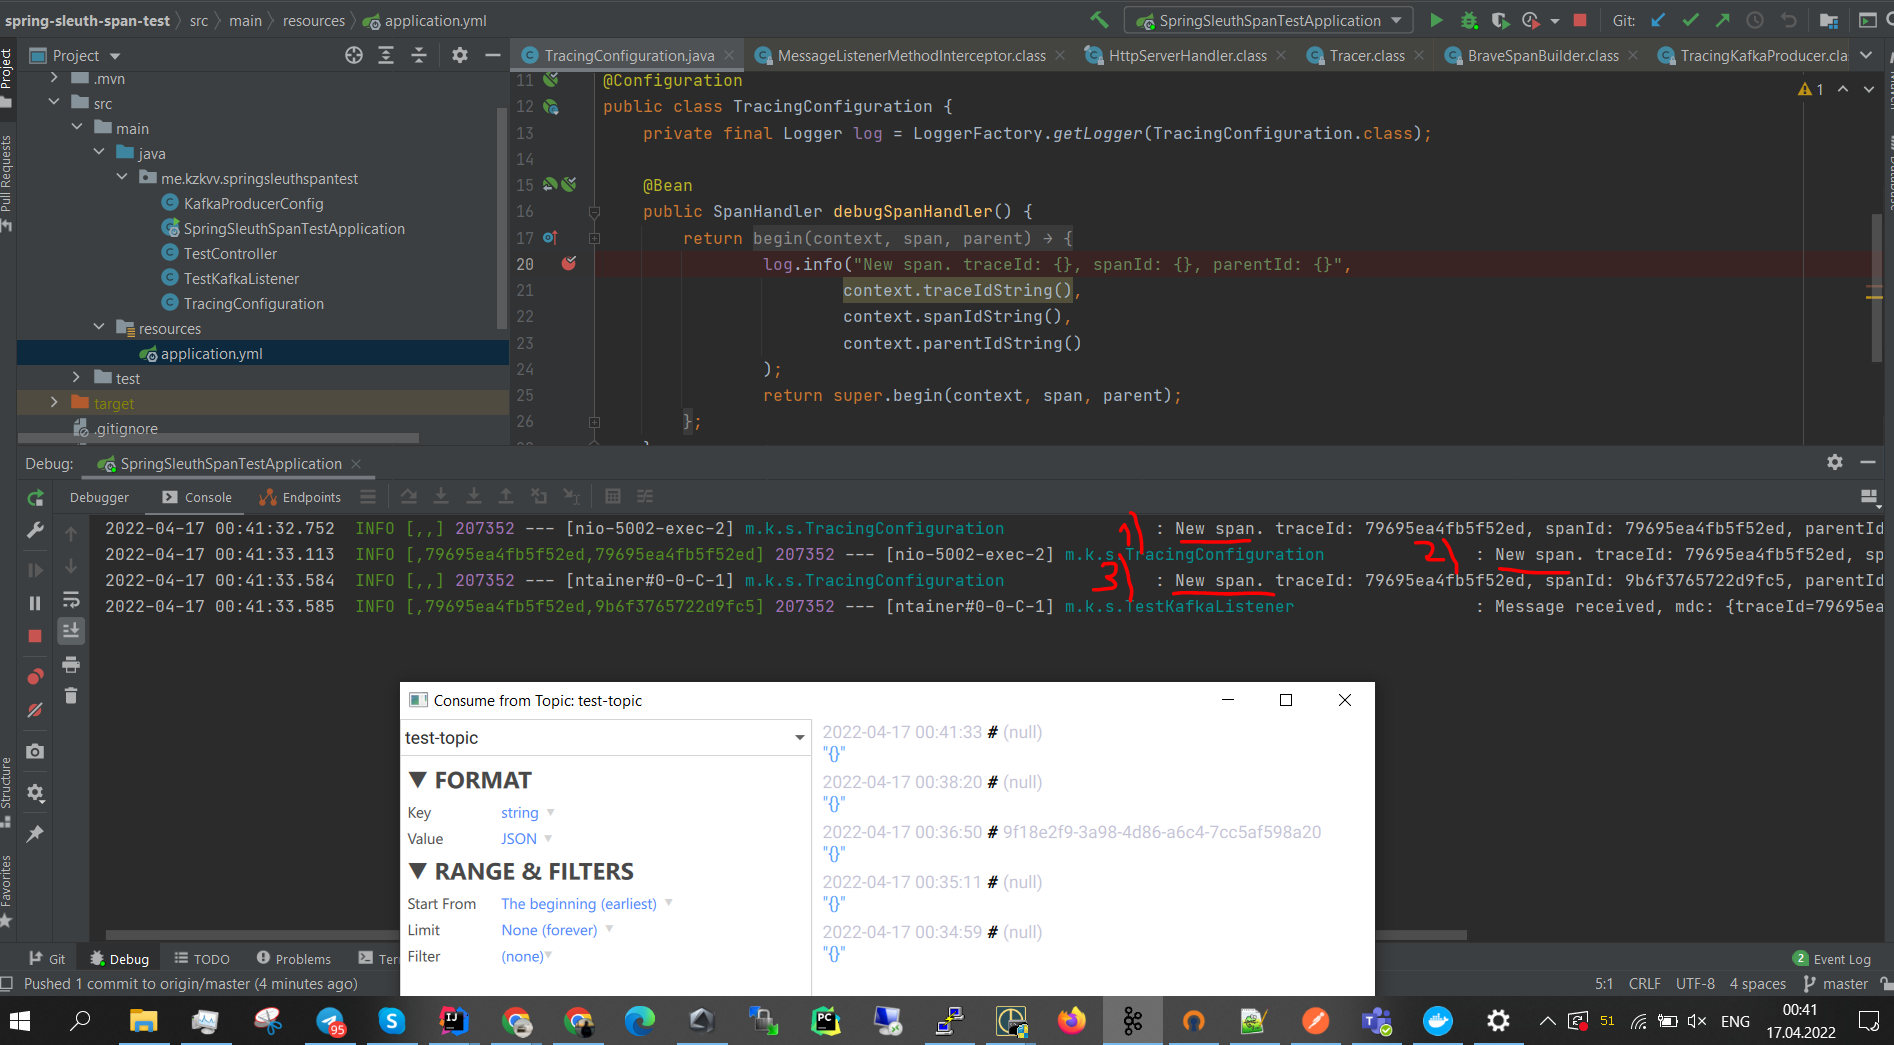Image resolution: width=1894 pixels, height=1045 pixels.
Task: Open the Git tool window button
Action: tap(47, 959)
